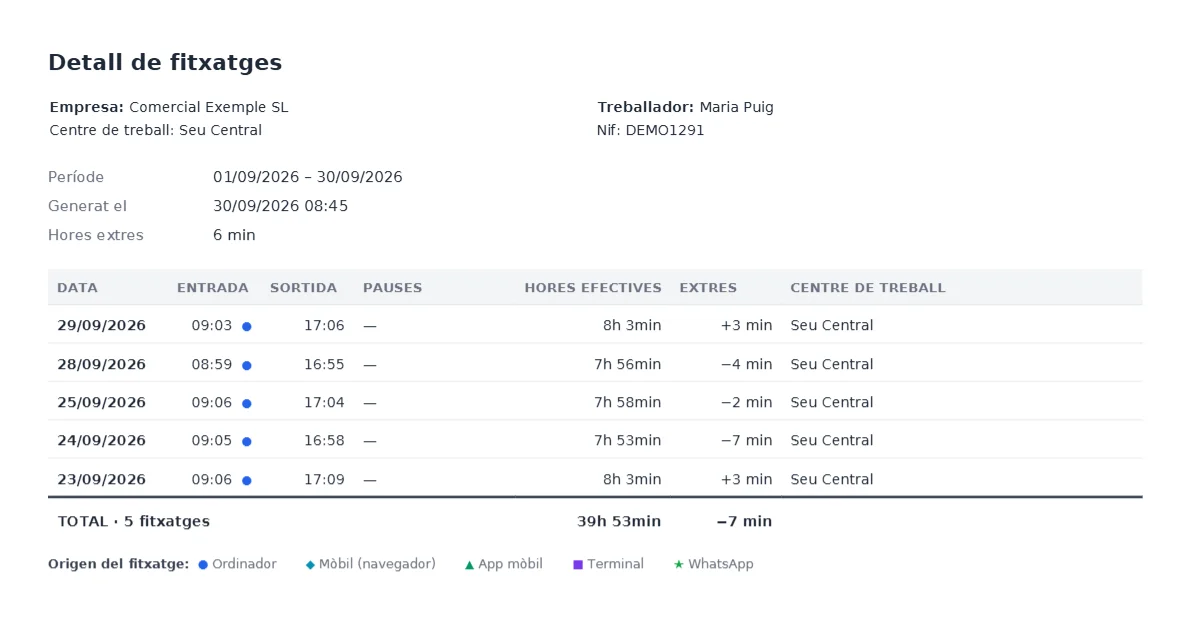The height and width of the screenshot is (632, 1190).
Task: Click the blue origin dot for 23/09/2026
Action: 247,480
